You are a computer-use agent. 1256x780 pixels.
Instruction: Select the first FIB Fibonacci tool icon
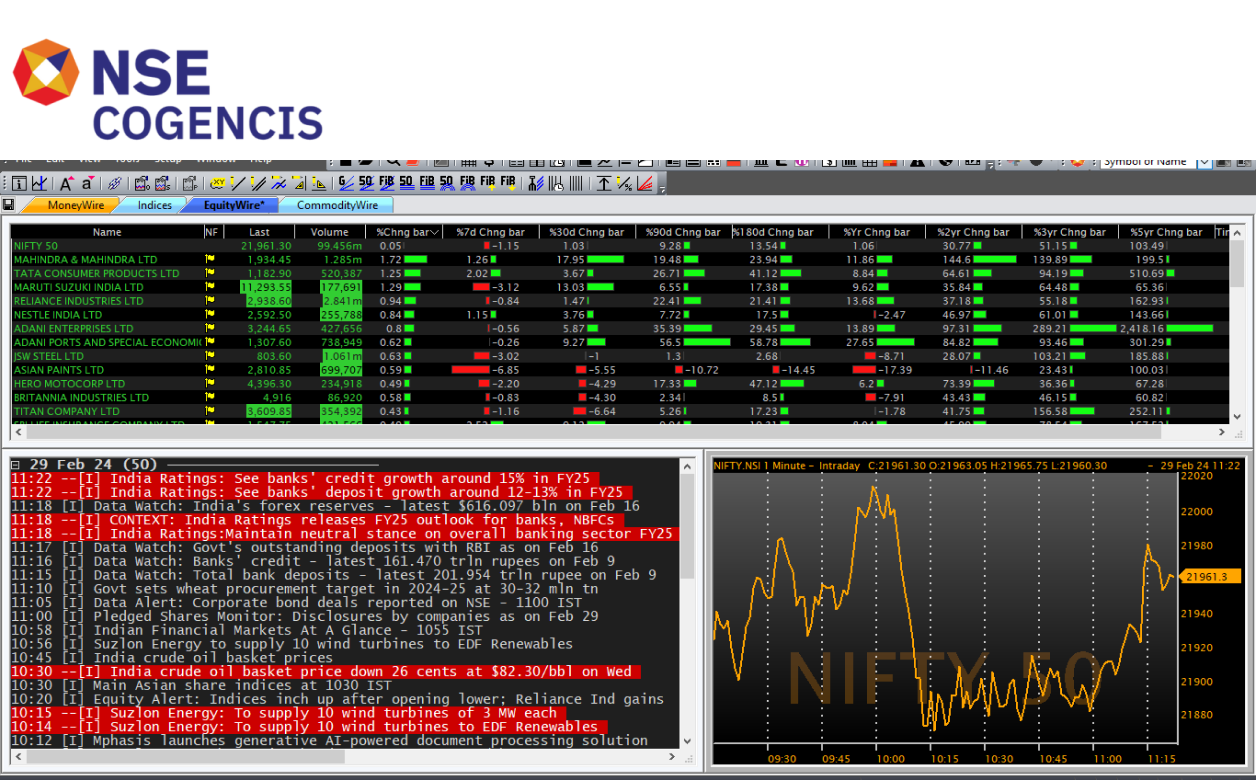point(387,183)
